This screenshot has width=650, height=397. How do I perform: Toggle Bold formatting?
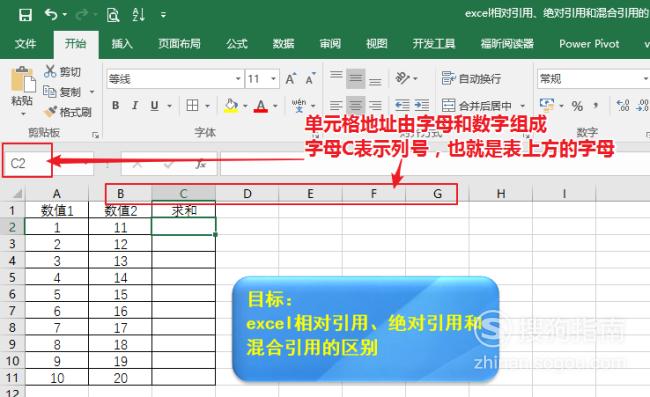tap(116, 106)
